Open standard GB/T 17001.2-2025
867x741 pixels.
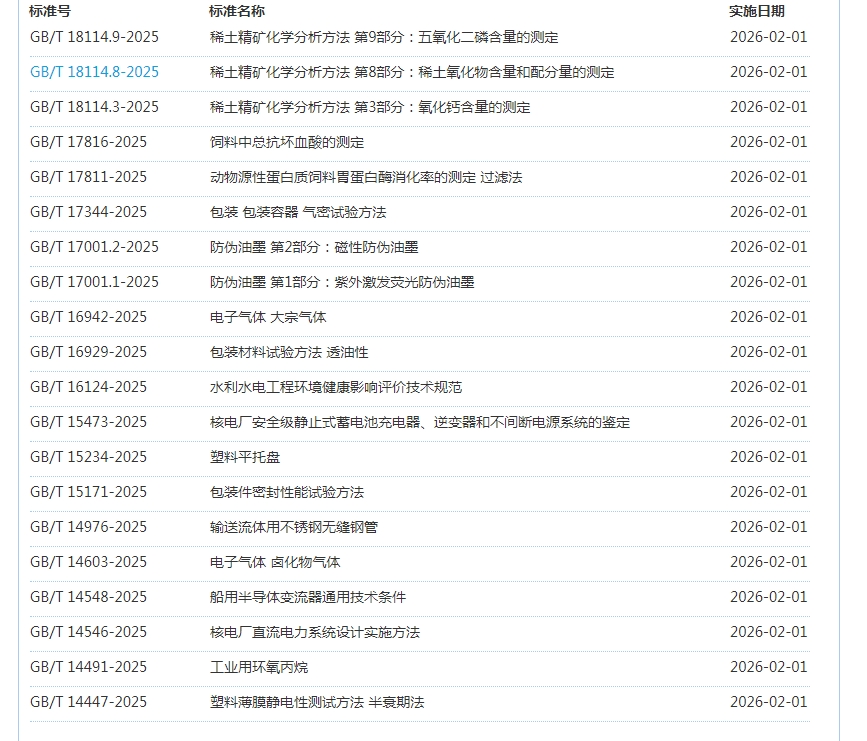pyautogui.click(x=94, y=247)
